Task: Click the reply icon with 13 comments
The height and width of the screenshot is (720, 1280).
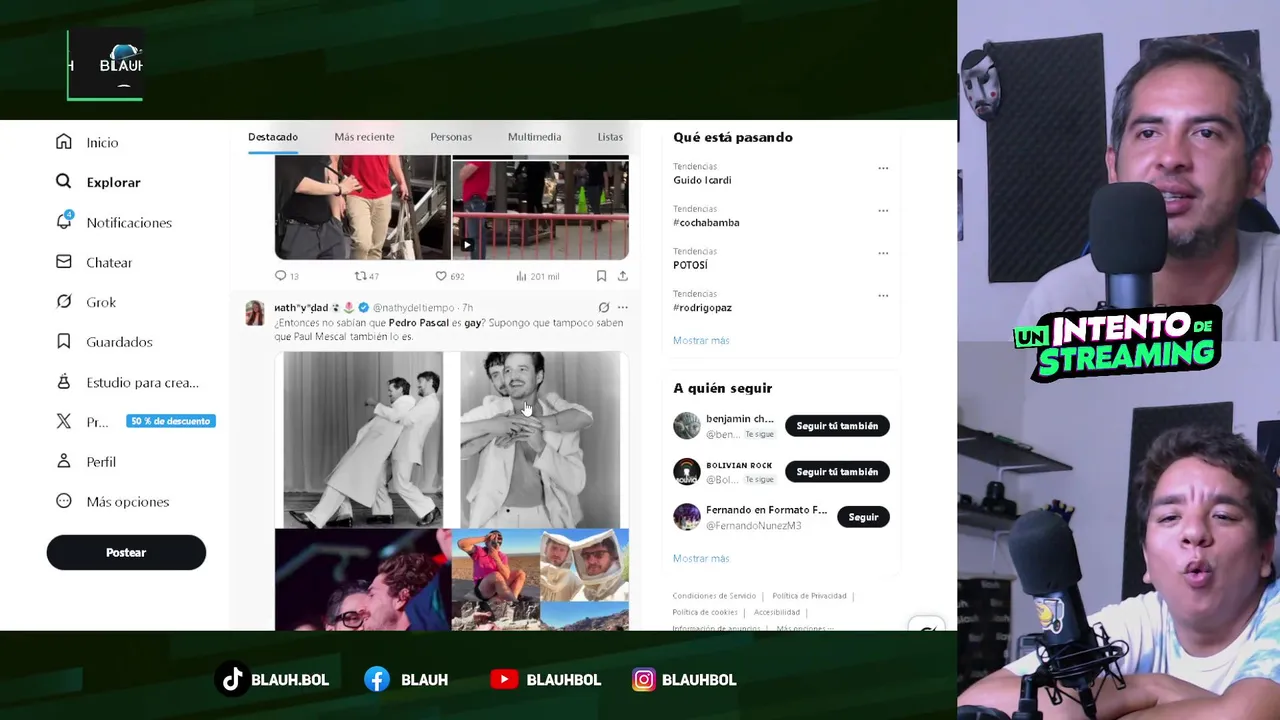Action: pos(281,276)
